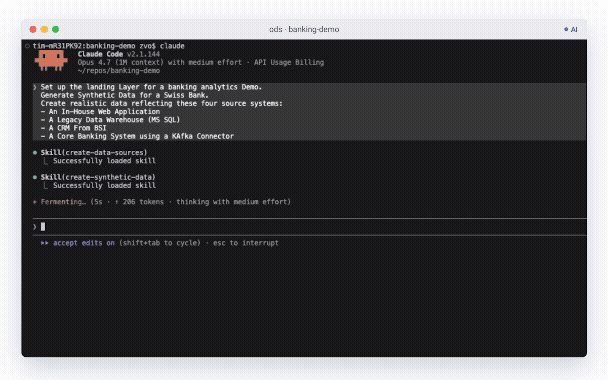Click into the empty prompt input field
The height and width of the screenshot is (380, 608).
click(310, 227)
